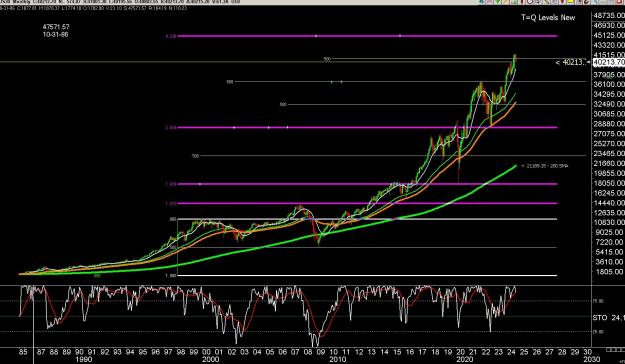Click the 95 year tick label
The width and height of the screenshot is (625, 364).
tap(143, 352)
